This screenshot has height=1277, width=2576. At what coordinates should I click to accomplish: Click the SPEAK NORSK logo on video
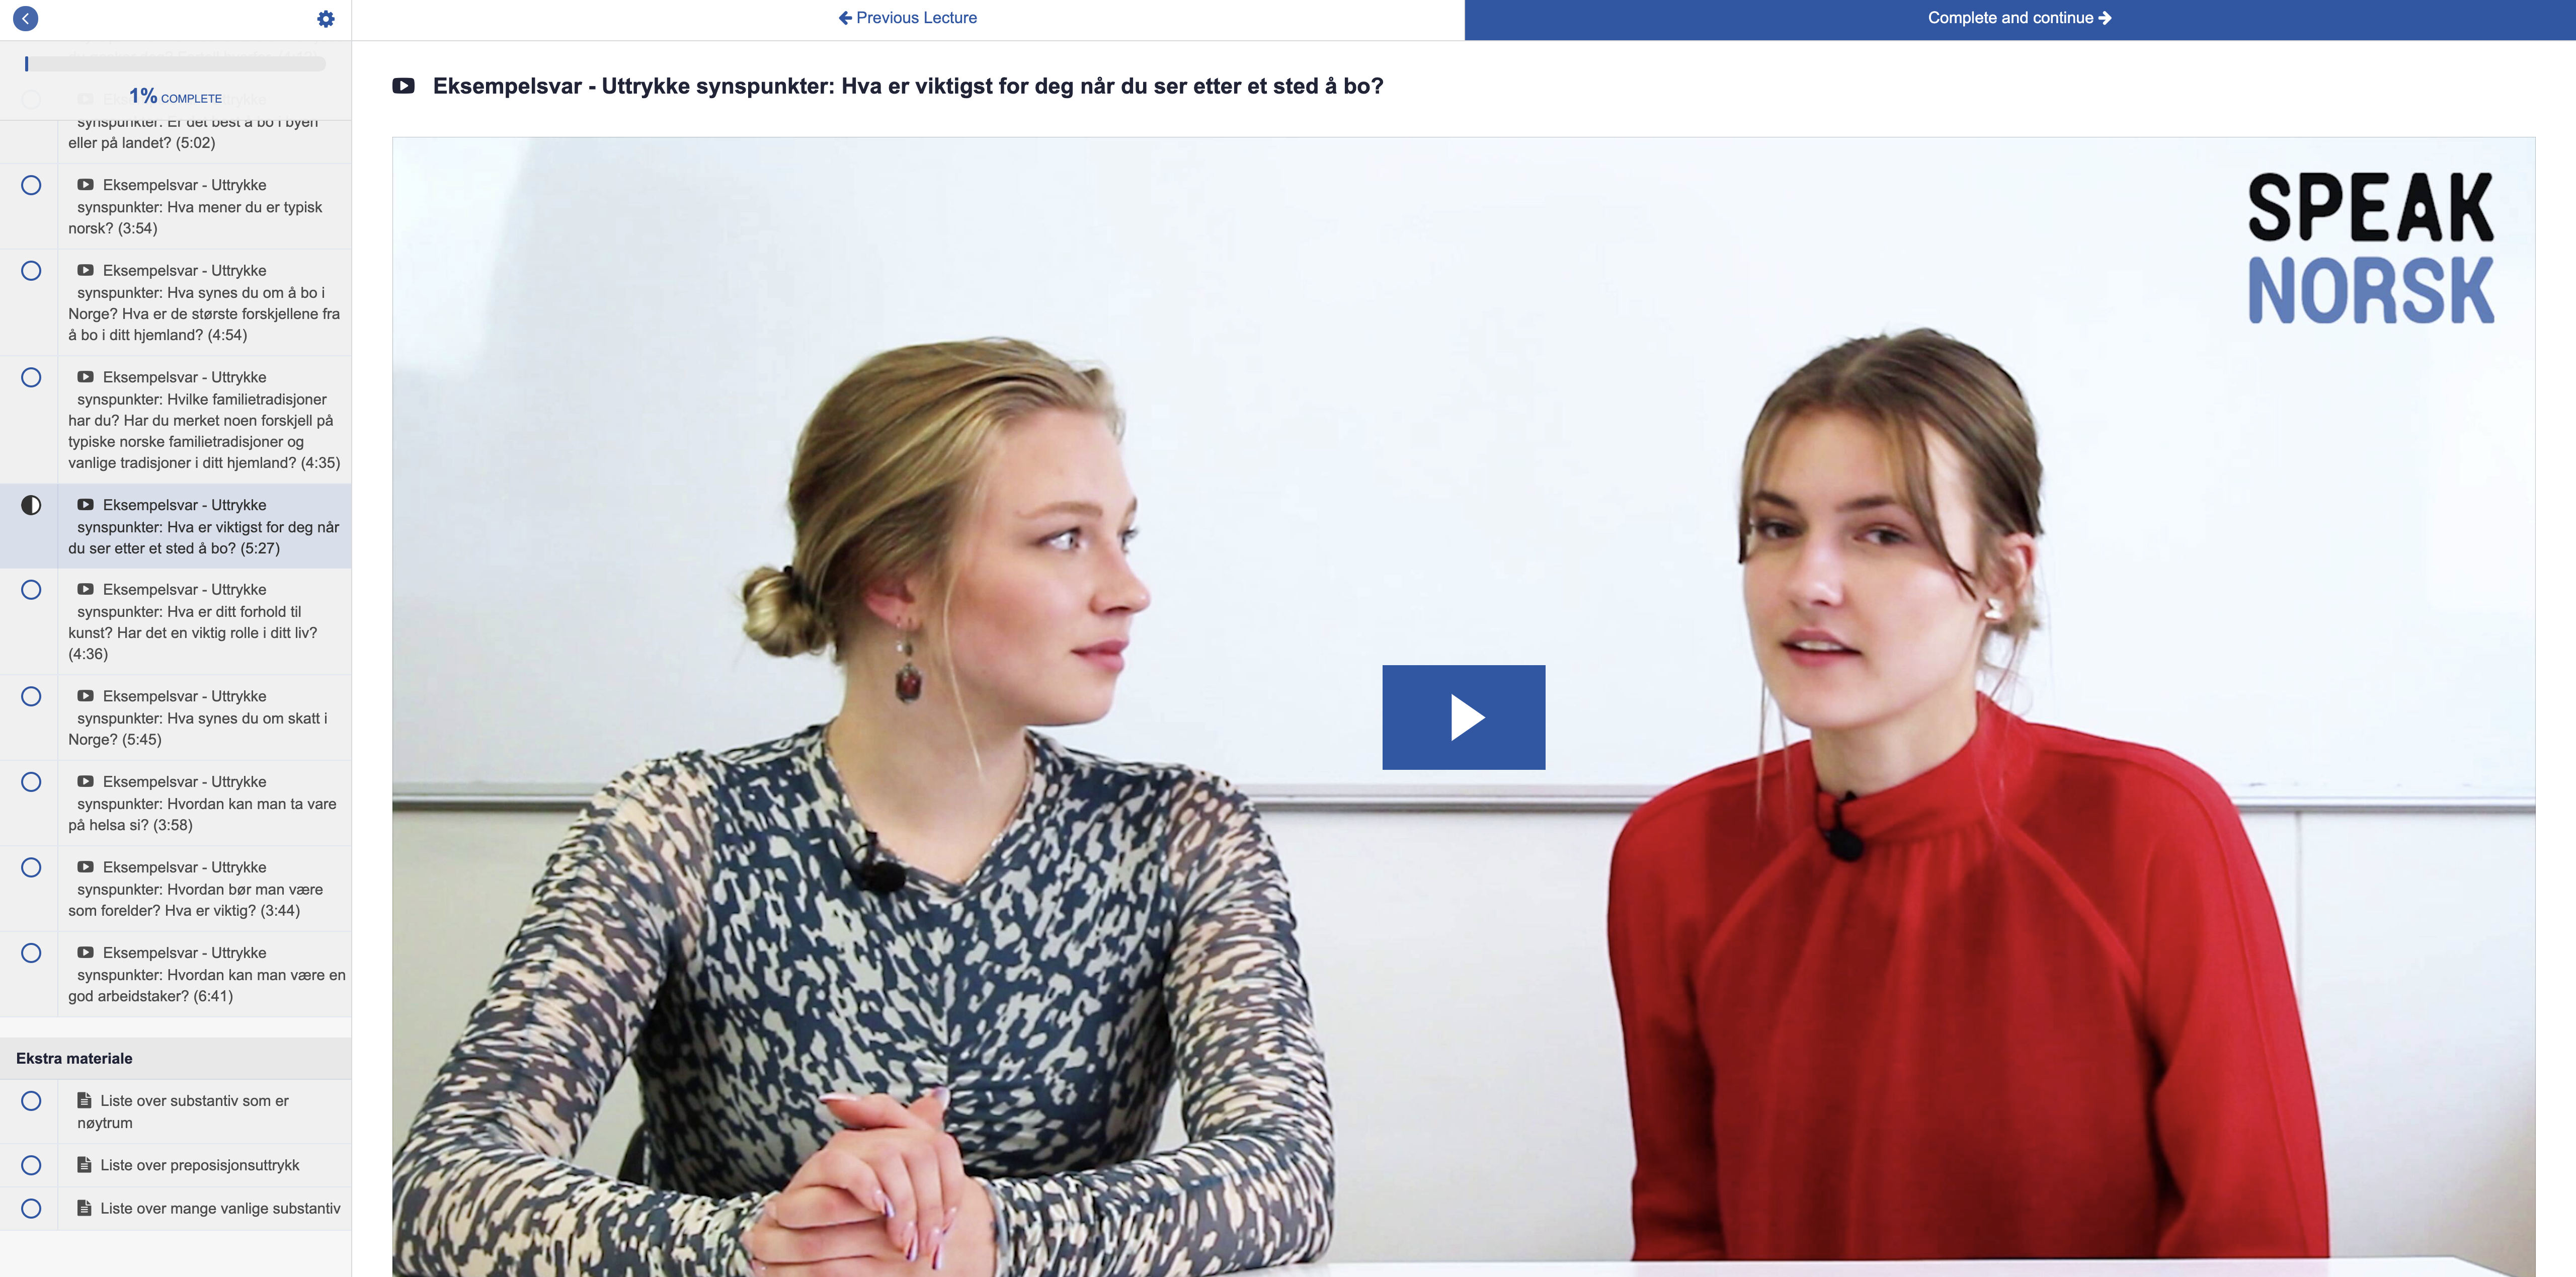pyautogui.click(x=2371, y=248)
